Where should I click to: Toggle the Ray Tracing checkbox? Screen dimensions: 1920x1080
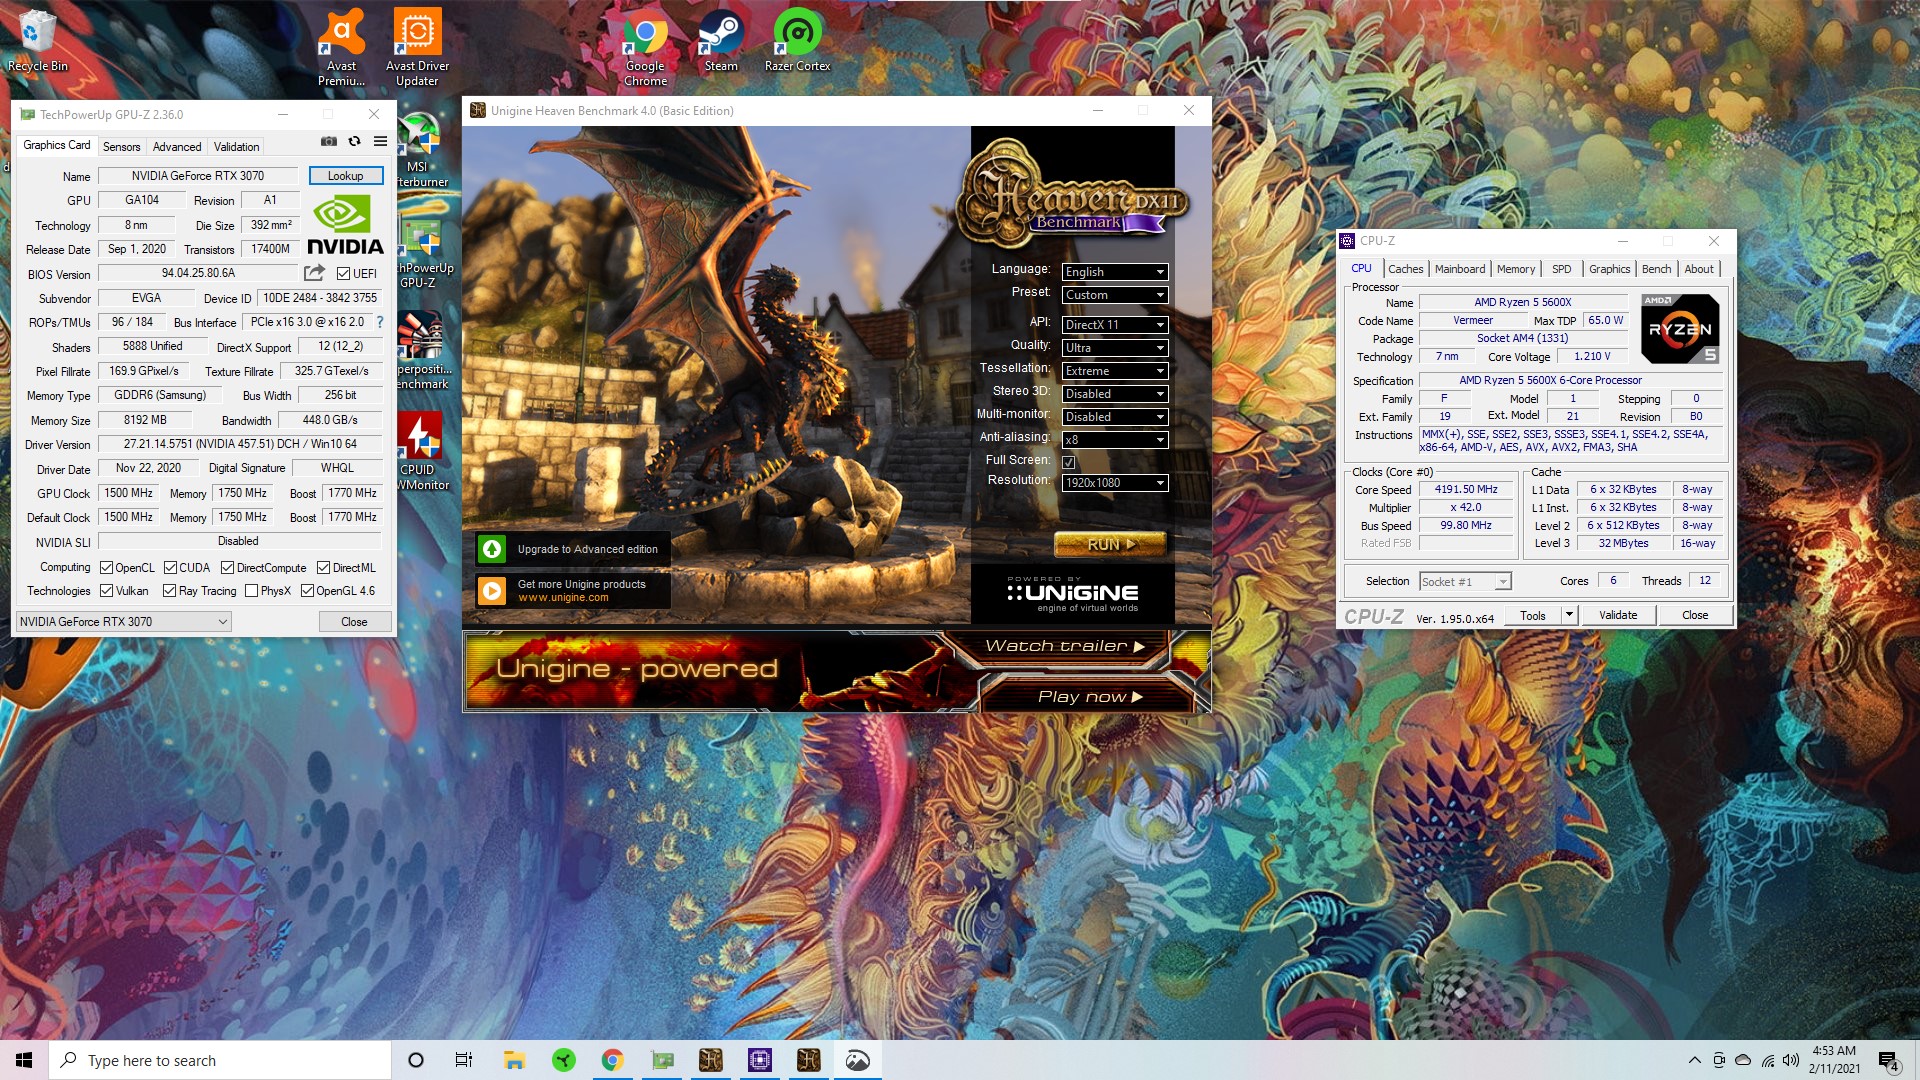click(169, 590)
